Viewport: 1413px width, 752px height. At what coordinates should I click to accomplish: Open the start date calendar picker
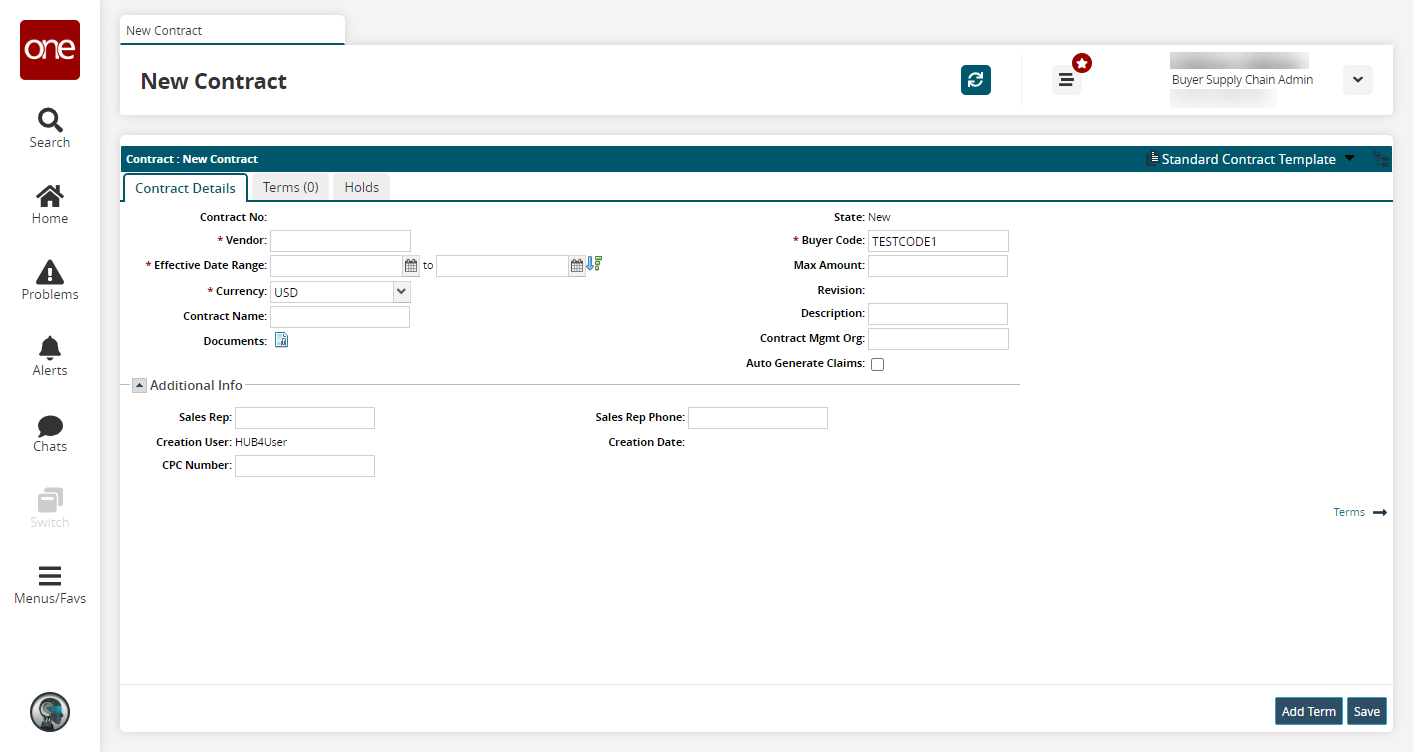coord(410,266)
